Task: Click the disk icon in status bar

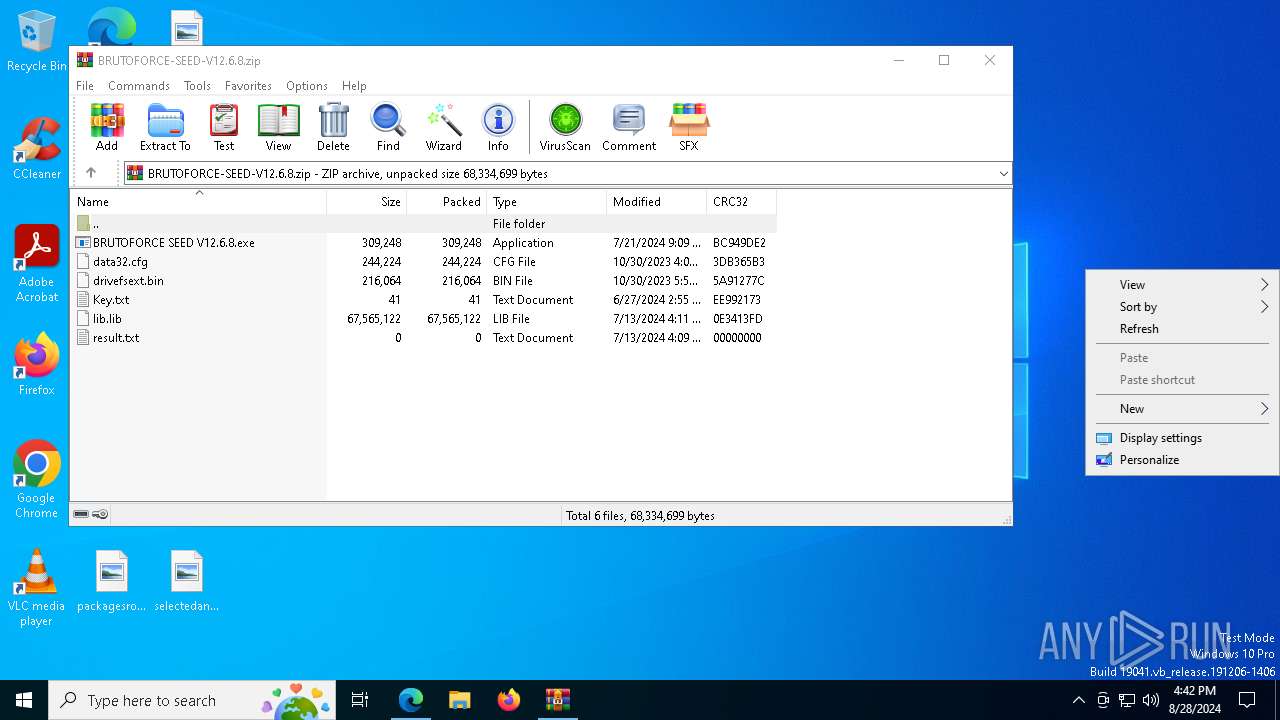Action: 82,514
